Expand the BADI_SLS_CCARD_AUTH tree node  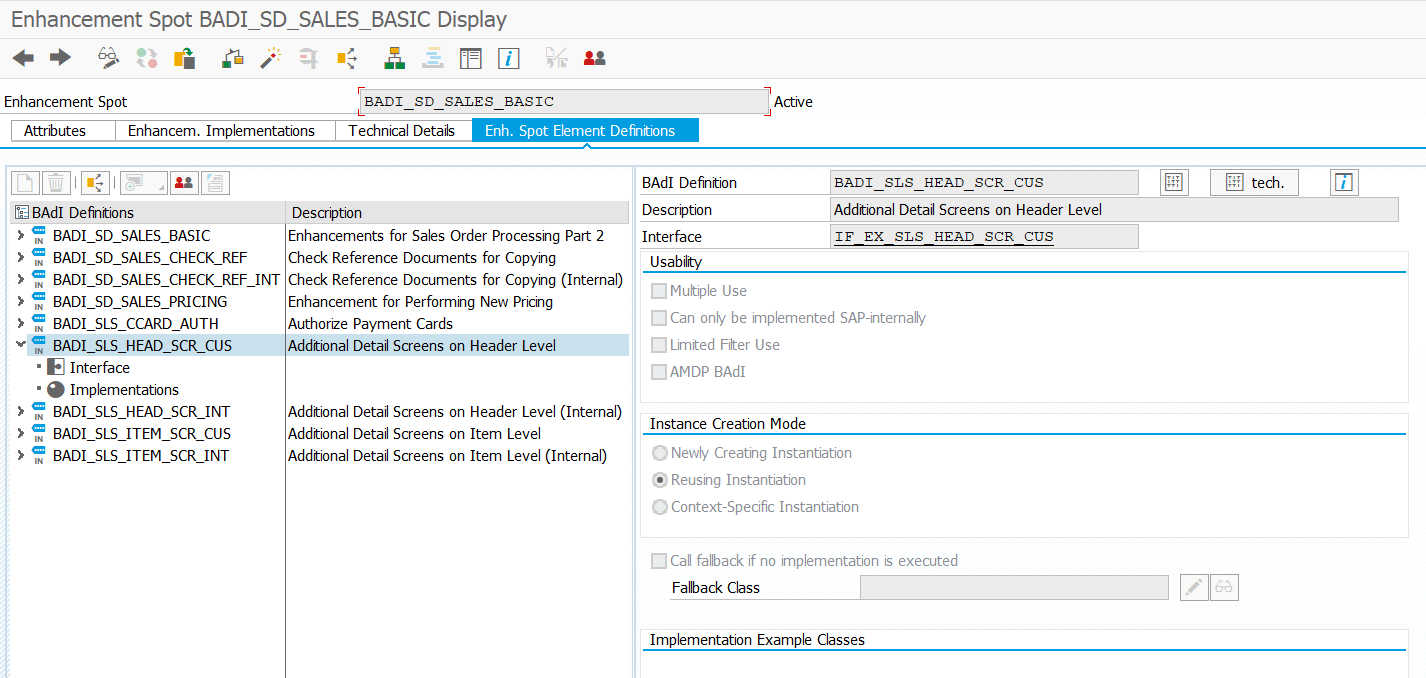(x=20, y=324)
